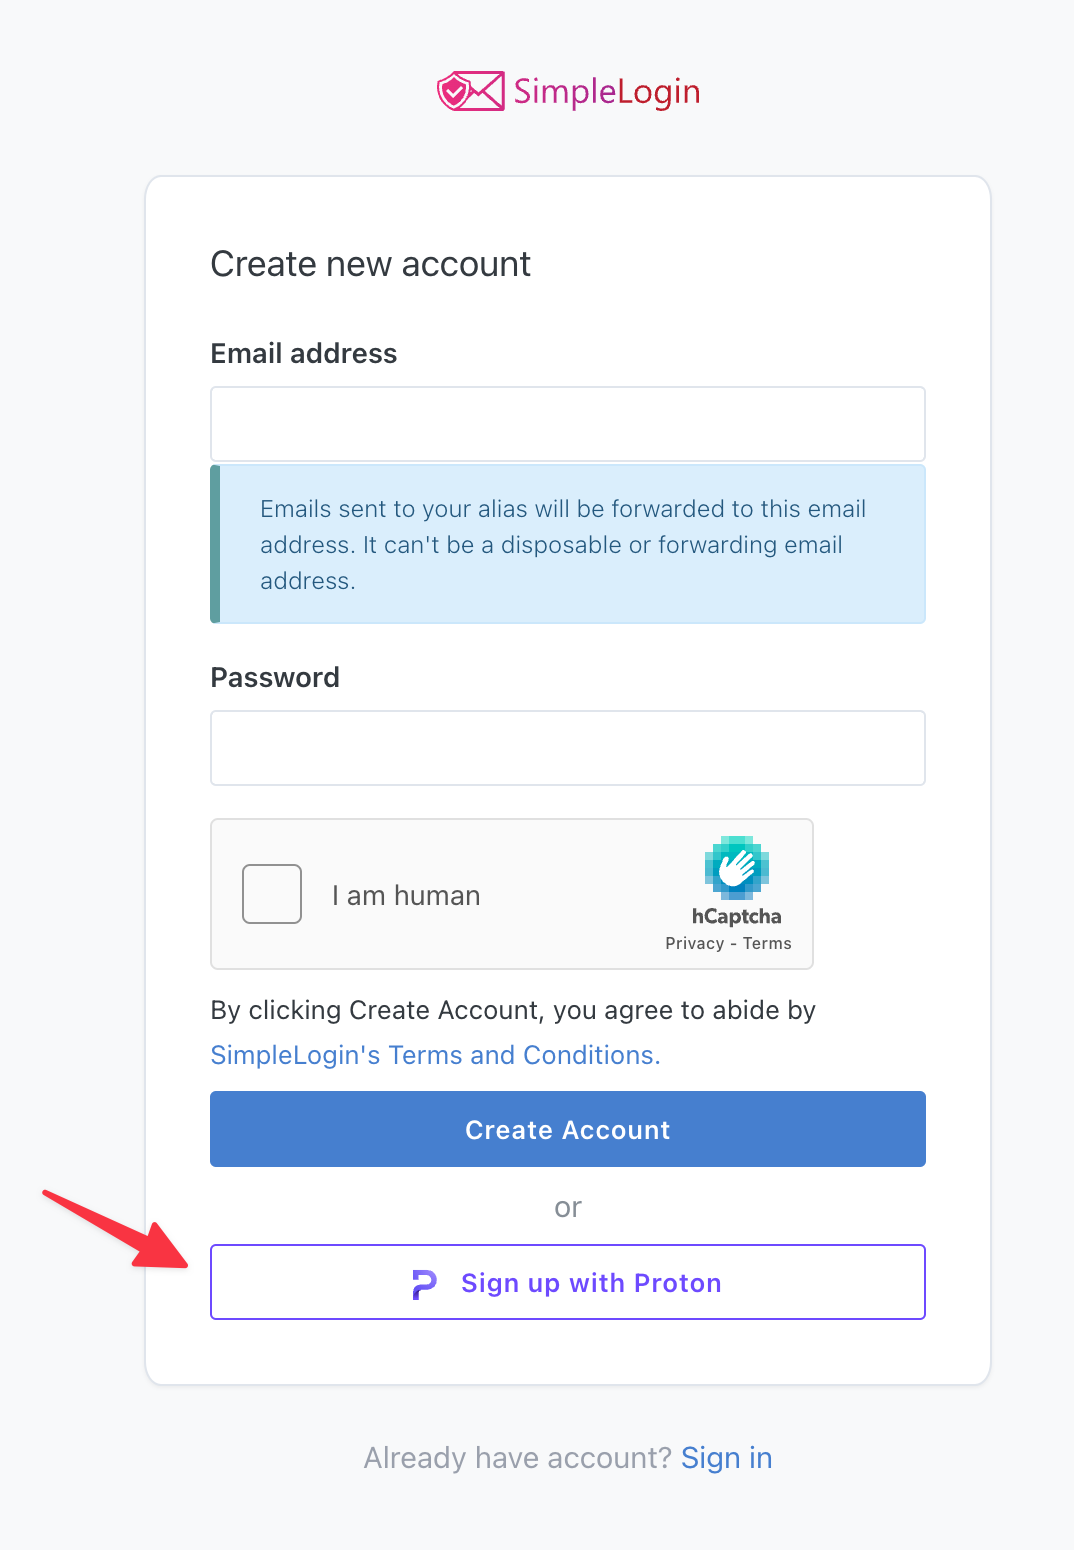
Task: Focus the Password input field
Action: pyautogui.click(x=568, y=748)
